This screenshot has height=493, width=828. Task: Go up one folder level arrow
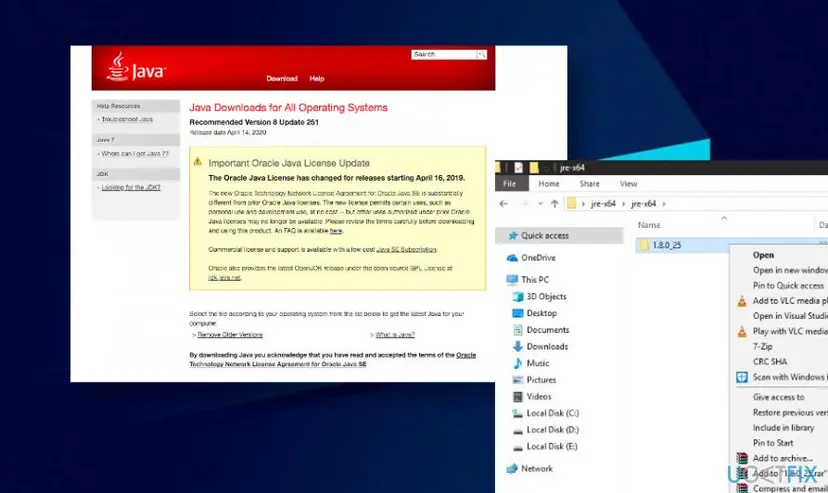coord(554,204)
